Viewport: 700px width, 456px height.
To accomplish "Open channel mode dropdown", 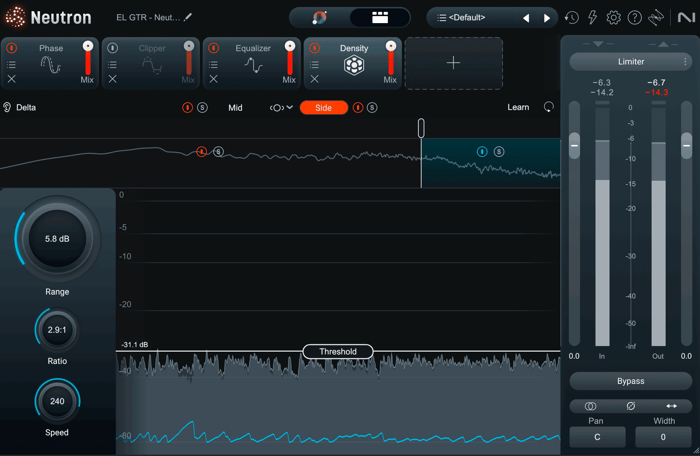I will pos(281,108).
